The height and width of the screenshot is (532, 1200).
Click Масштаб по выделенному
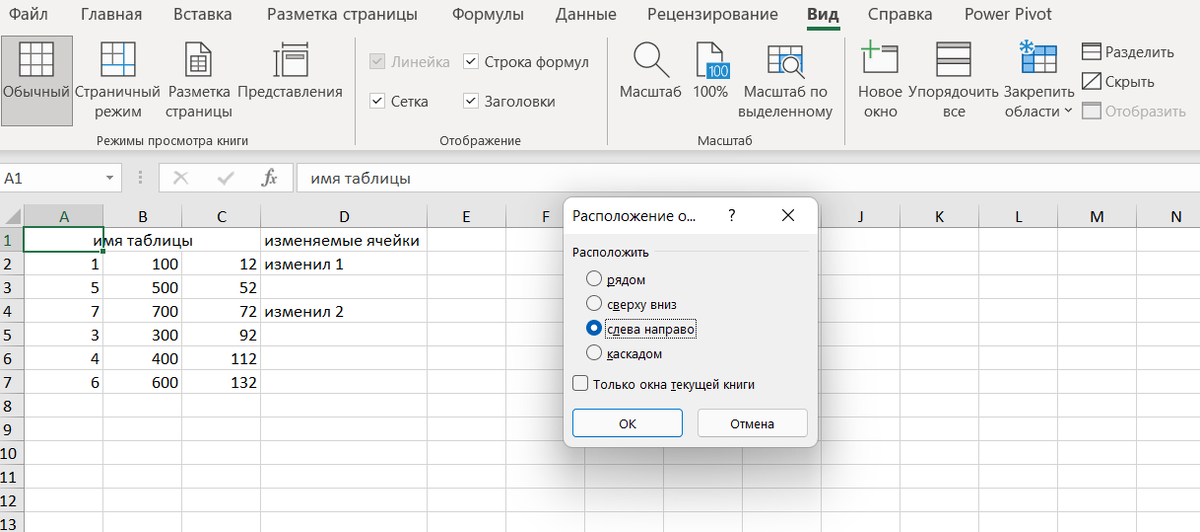coord(786,80)
